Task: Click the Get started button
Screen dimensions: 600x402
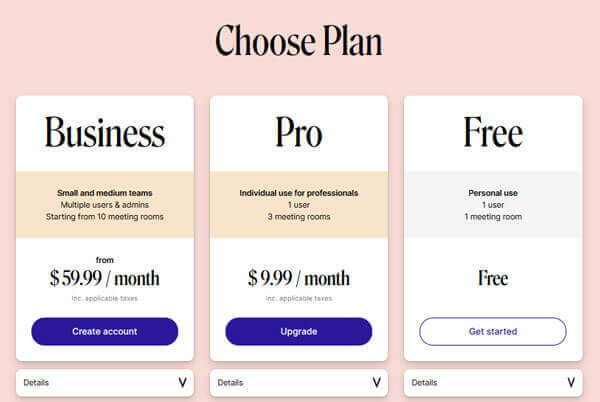Action: point(492,331)
